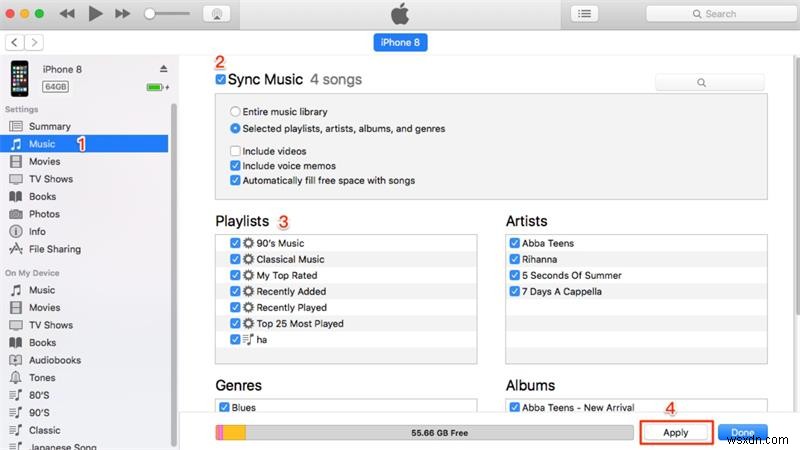Viewport: 800px width, 450px height.
Task: Uncheck 7 Days A Cappella artist
Action: [514, 291]
